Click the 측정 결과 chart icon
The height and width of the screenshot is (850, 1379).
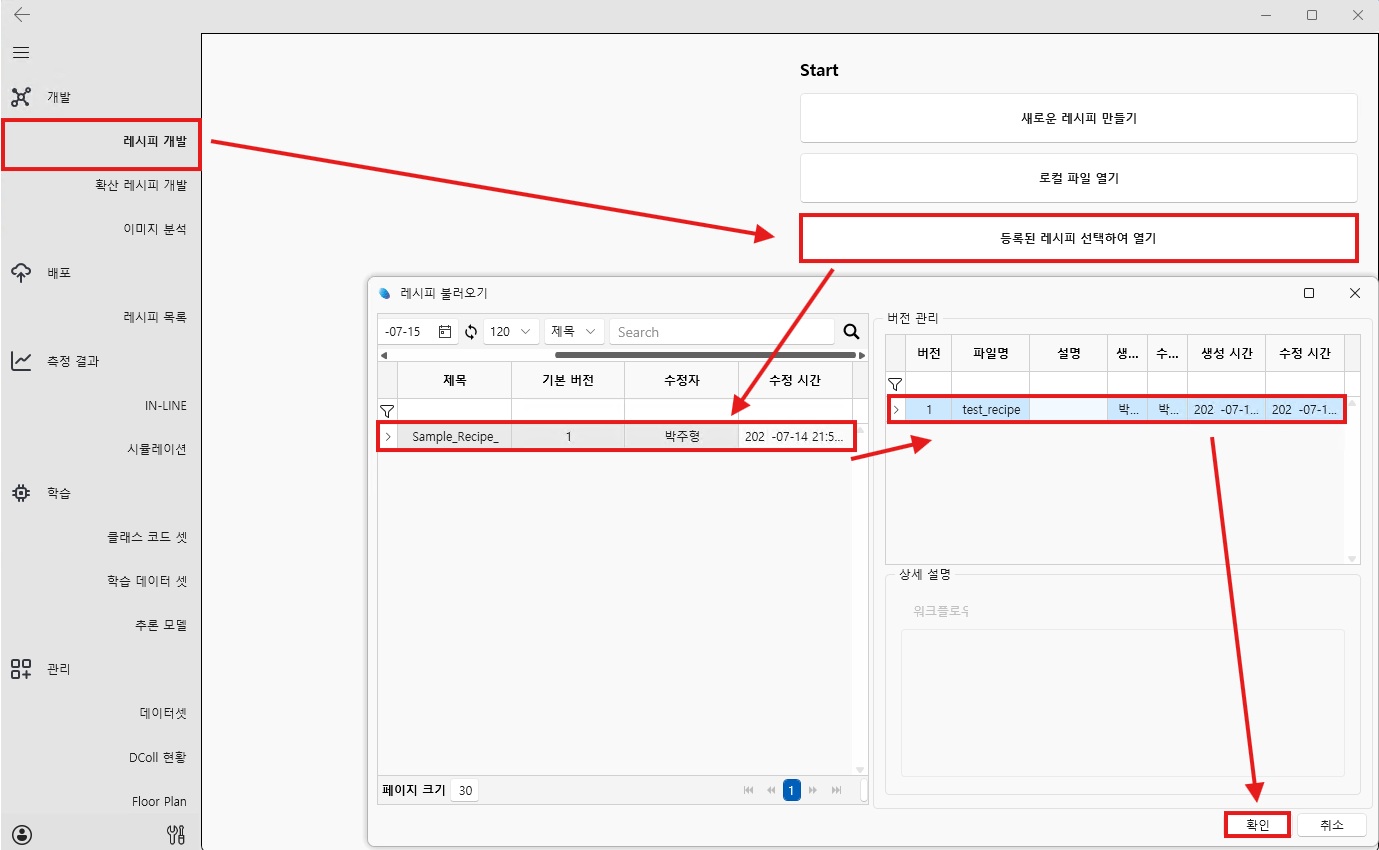[x=20, y=360]
